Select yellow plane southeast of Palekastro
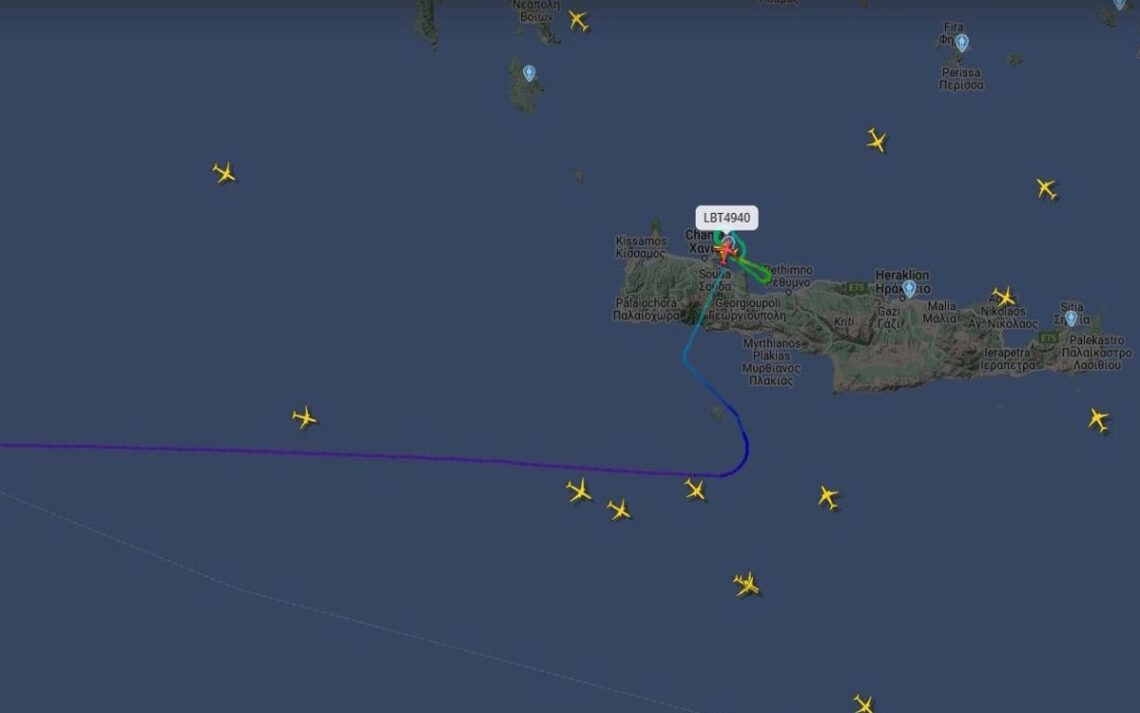The width and height of the screenshot is (1140, 713). click(x=1098, y=419)
